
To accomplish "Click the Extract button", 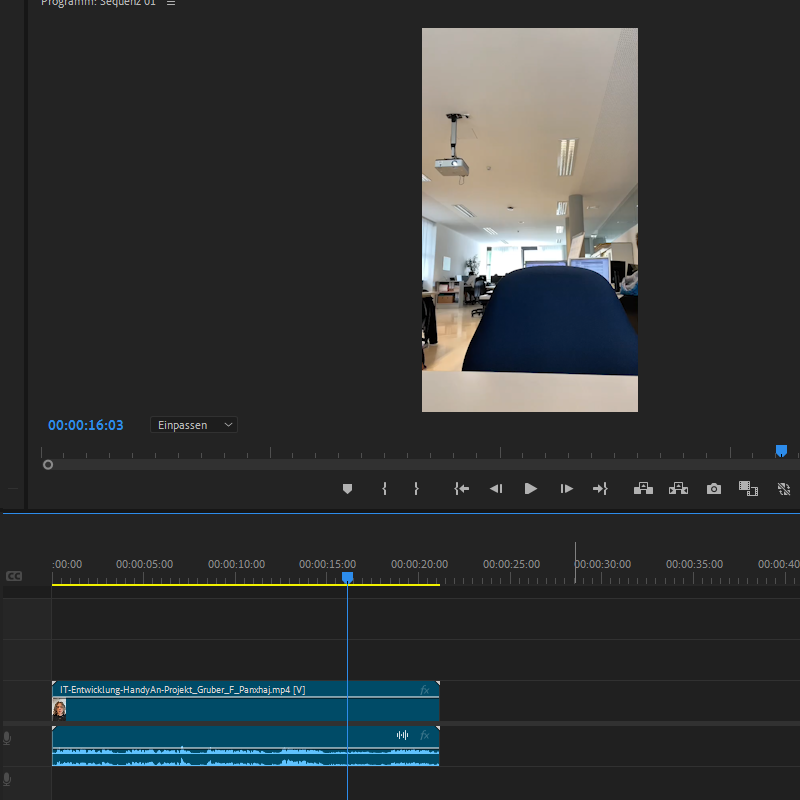I will (678, 489).
